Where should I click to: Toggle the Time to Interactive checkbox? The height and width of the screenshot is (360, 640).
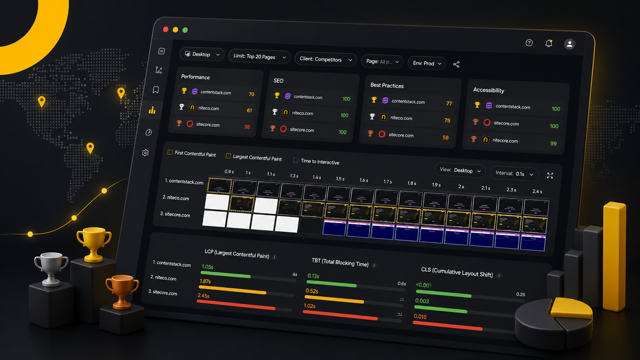tap(296, 160)
